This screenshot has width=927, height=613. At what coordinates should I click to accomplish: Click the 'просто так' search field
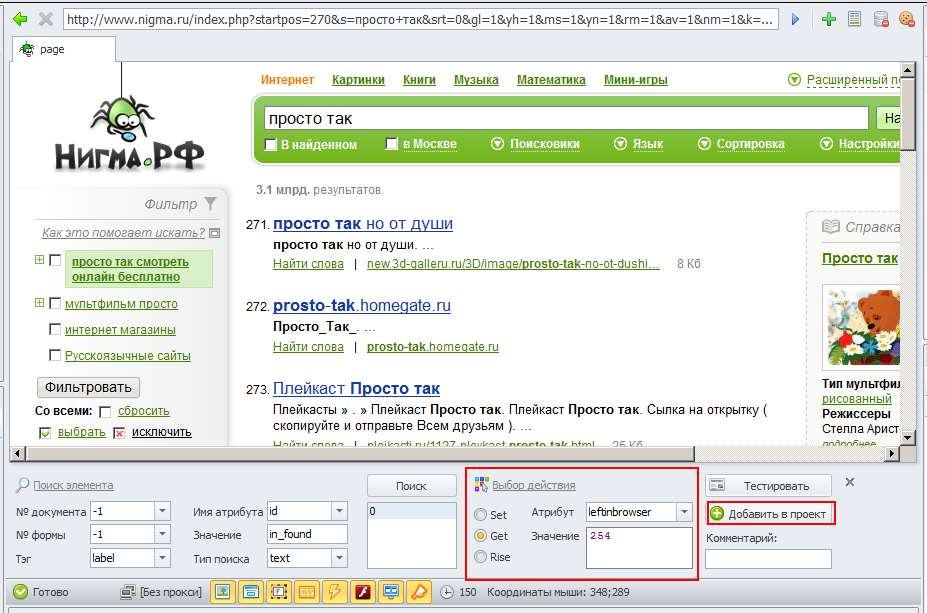click(x=566, y=118)
